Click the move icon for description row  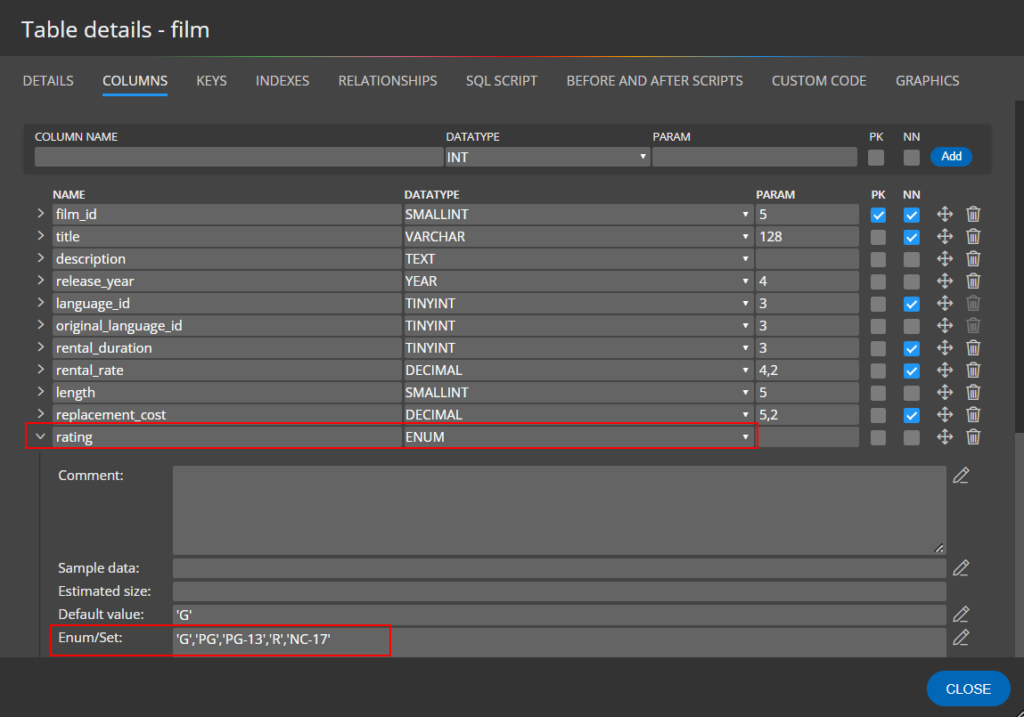coord(944,259)
